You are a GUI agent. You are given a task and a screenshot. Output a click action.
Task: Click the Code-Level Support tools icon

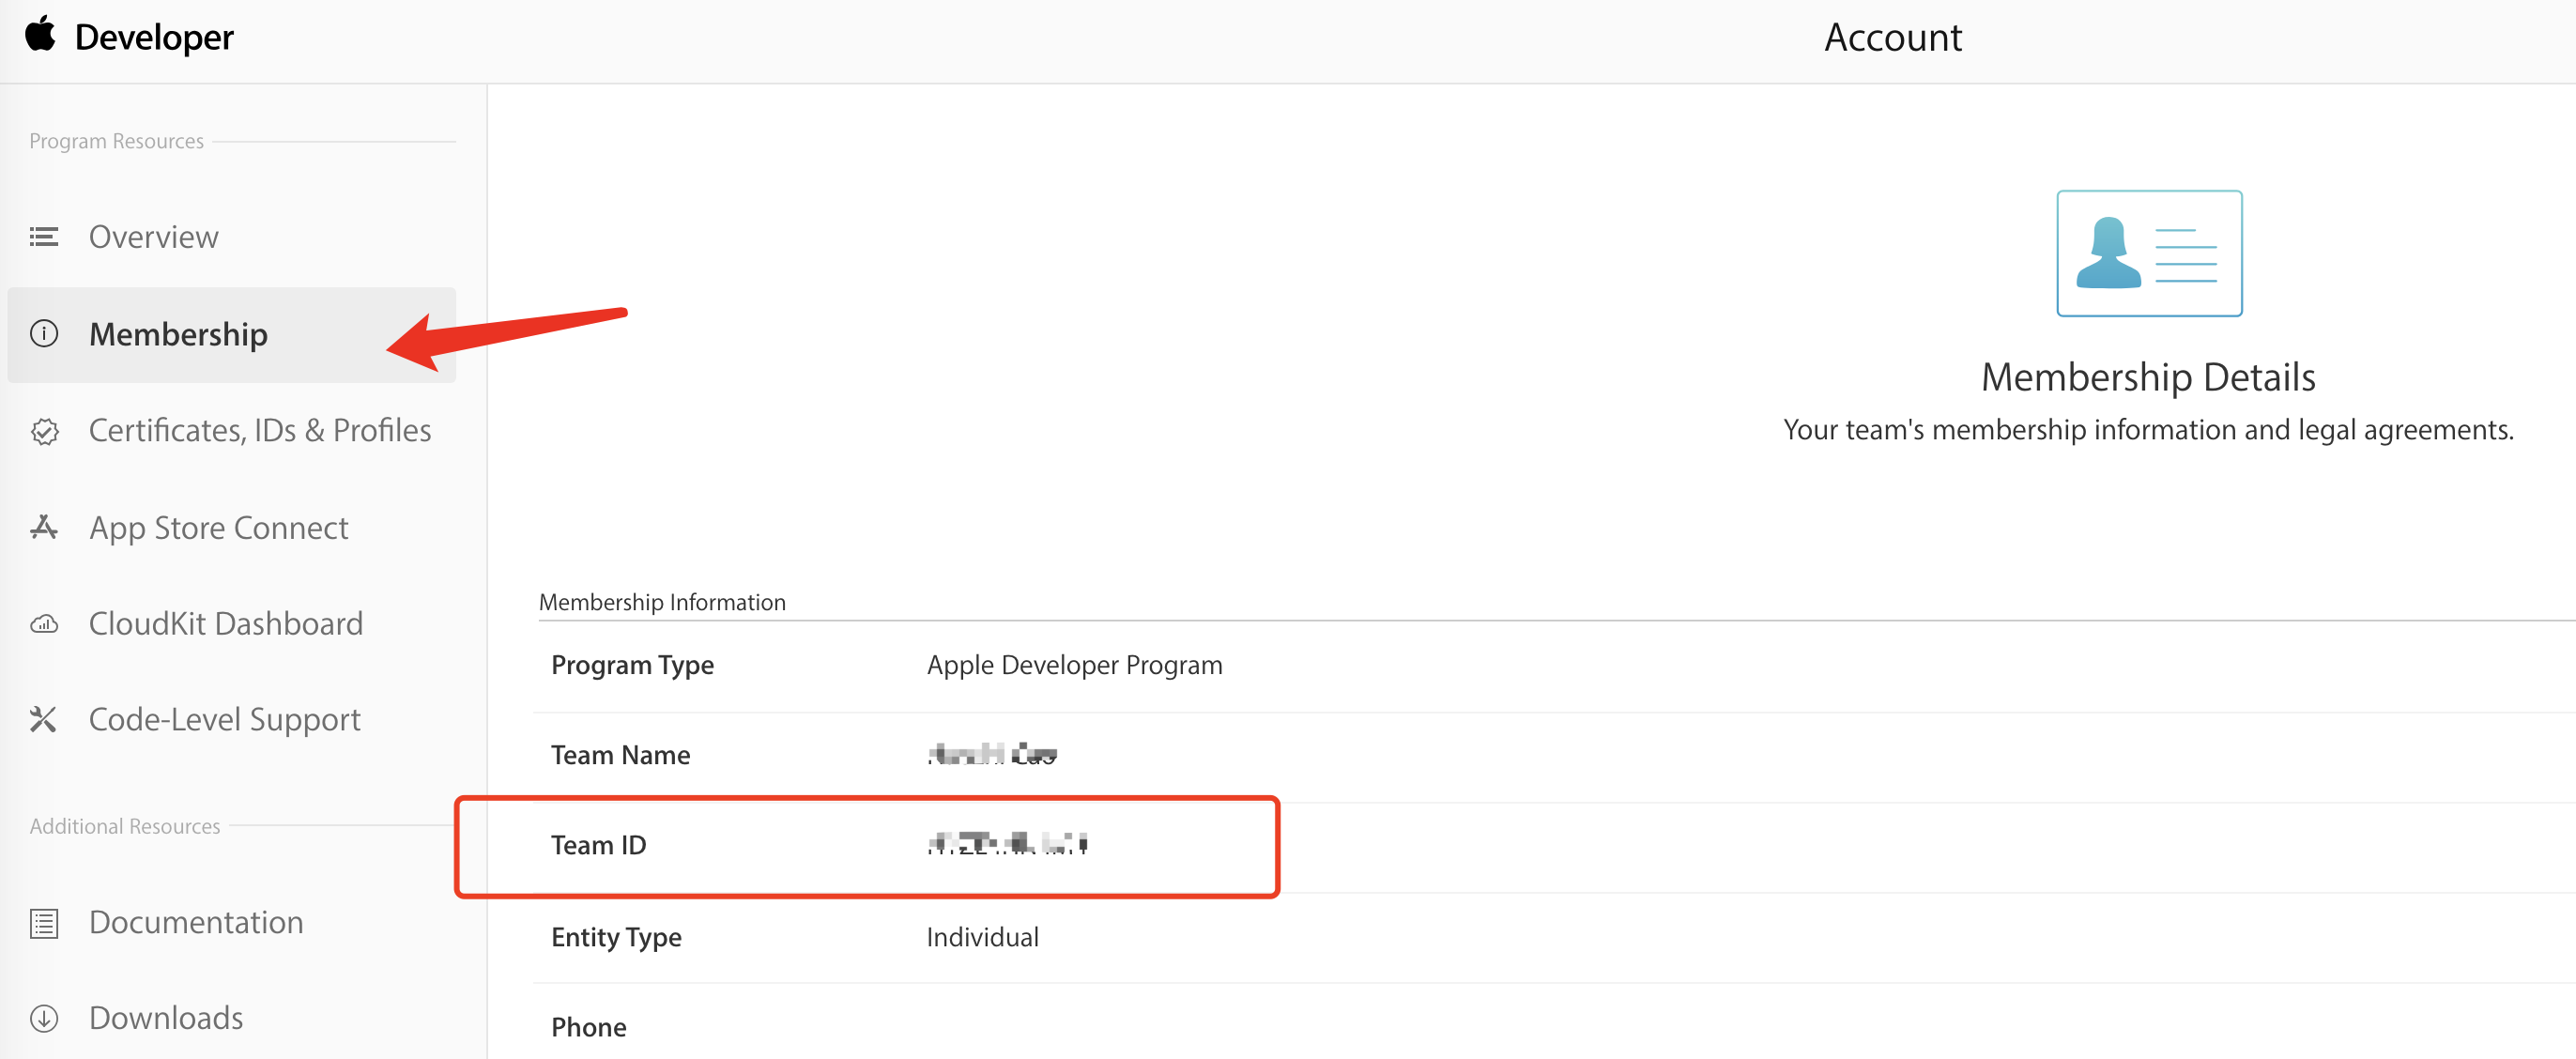tap(44, 719)
